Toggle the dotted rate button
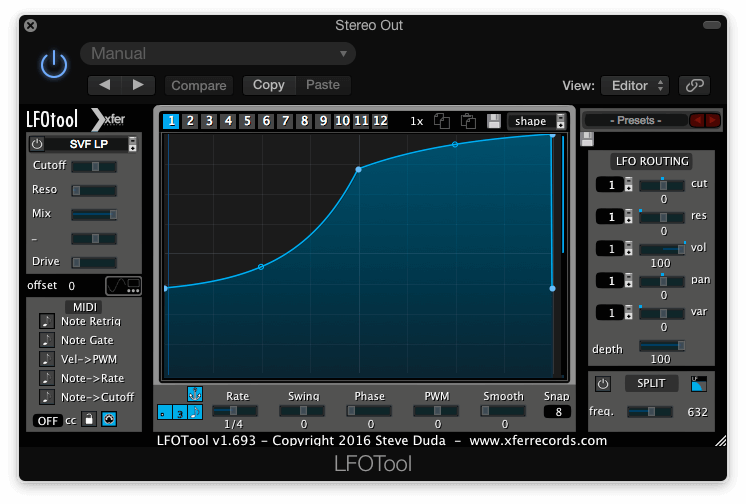Screen dimensions: 746x504 click(165, 412)
